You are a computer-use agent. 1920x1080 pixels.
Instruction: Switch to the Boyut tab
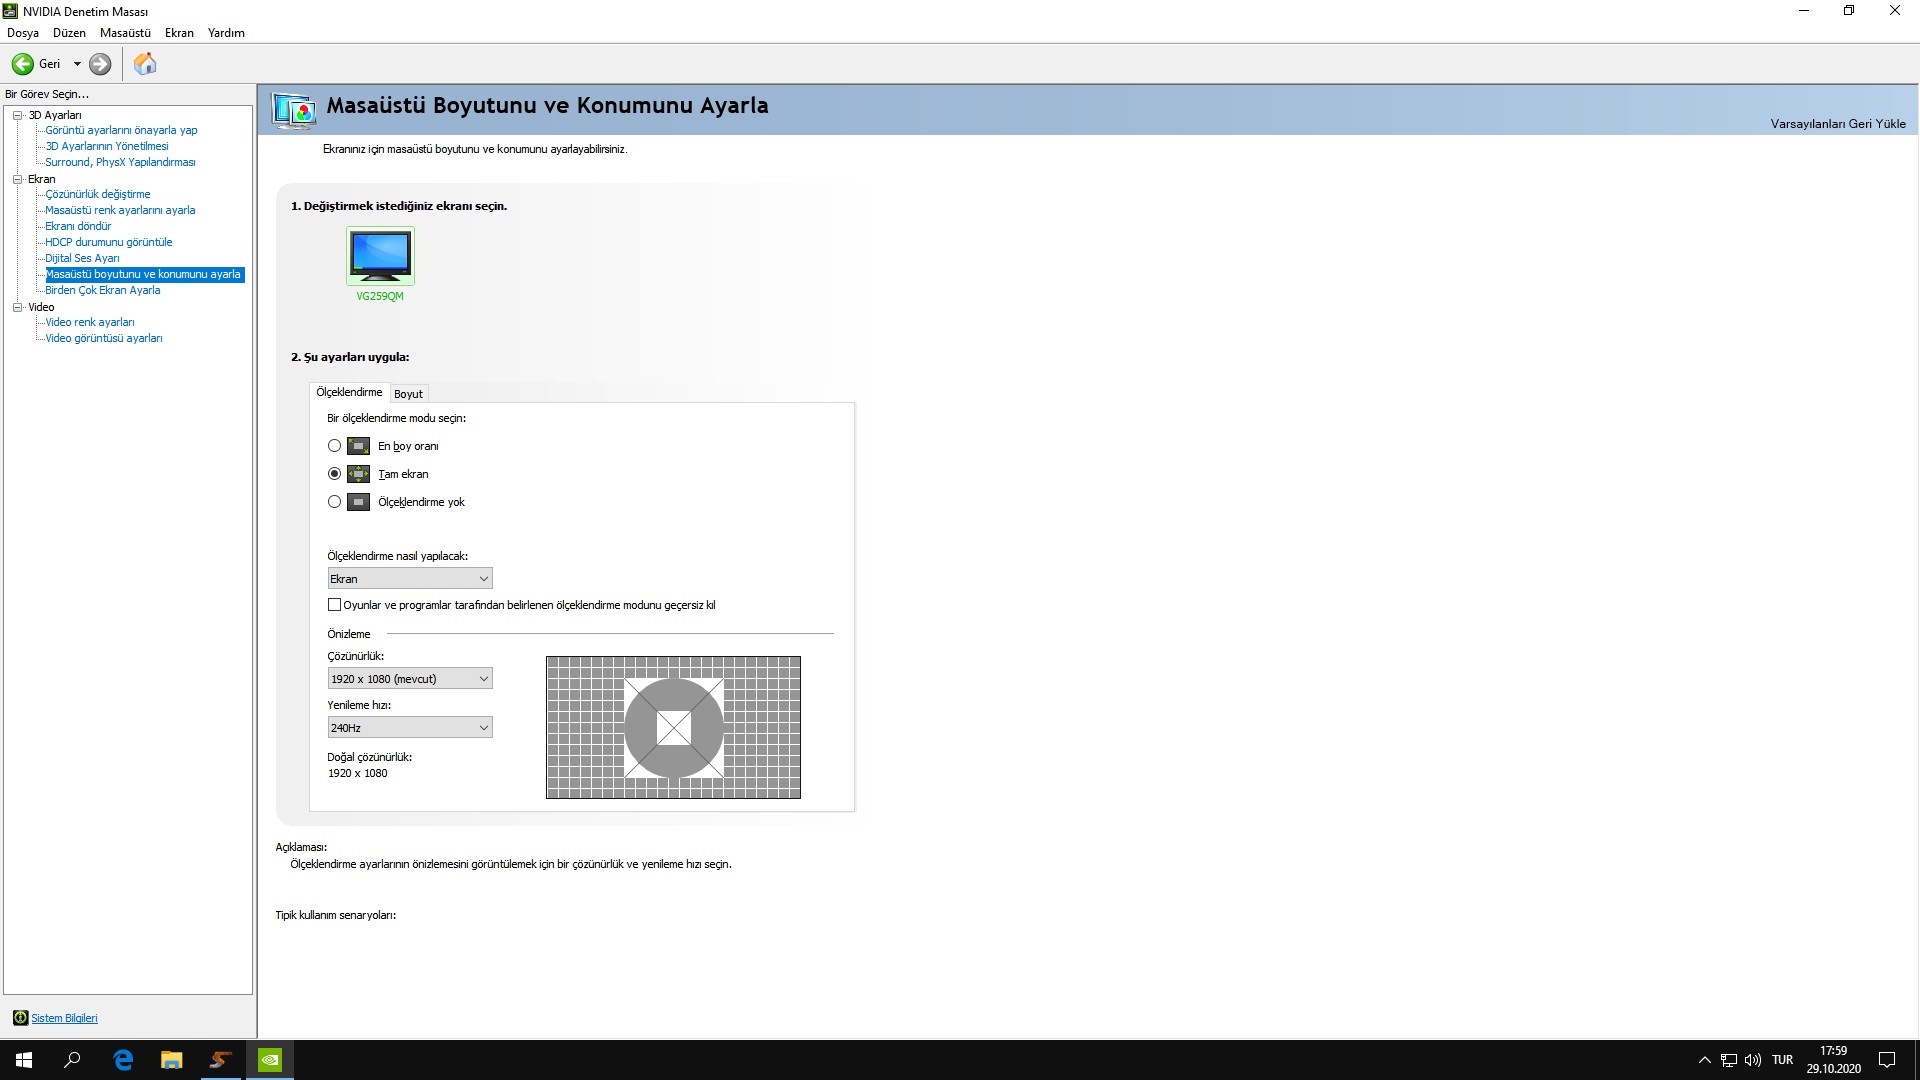pyautogui.click(x=408, y=394)
